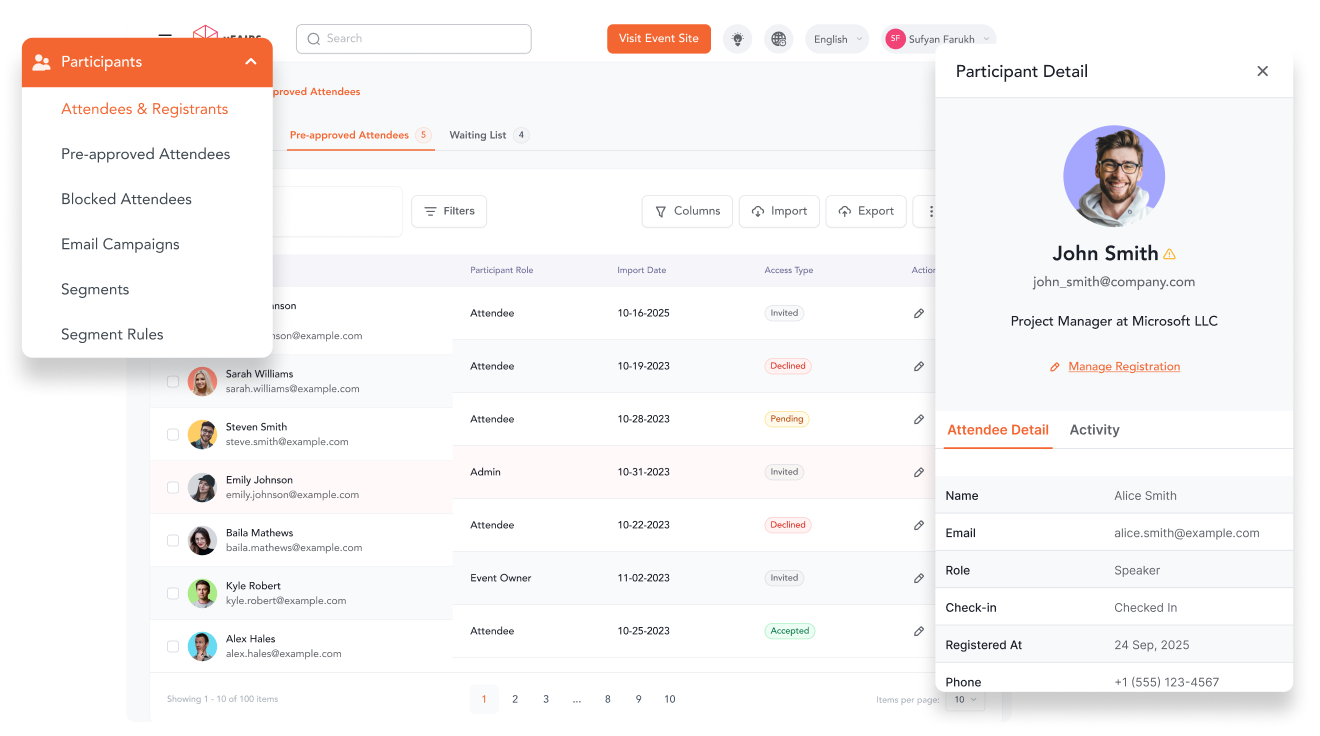Image resolution: width=1320 pixels, height=736 pixels.
Task: Open the three-dot more options menu
Action: click(930, 211)
